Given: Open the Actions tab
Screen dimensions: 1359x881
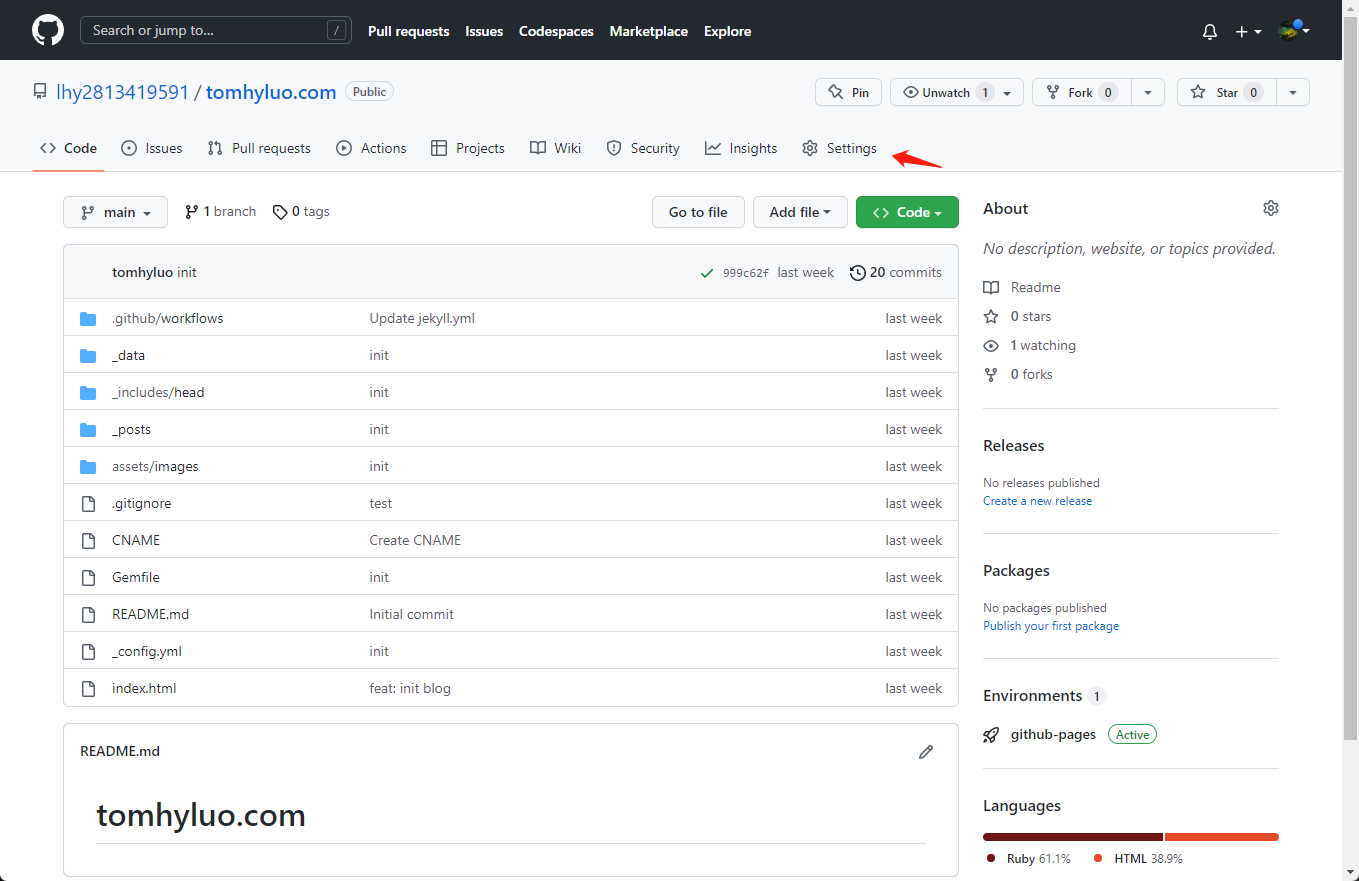Looking at the screenshot, I should [x=372, y=148].
